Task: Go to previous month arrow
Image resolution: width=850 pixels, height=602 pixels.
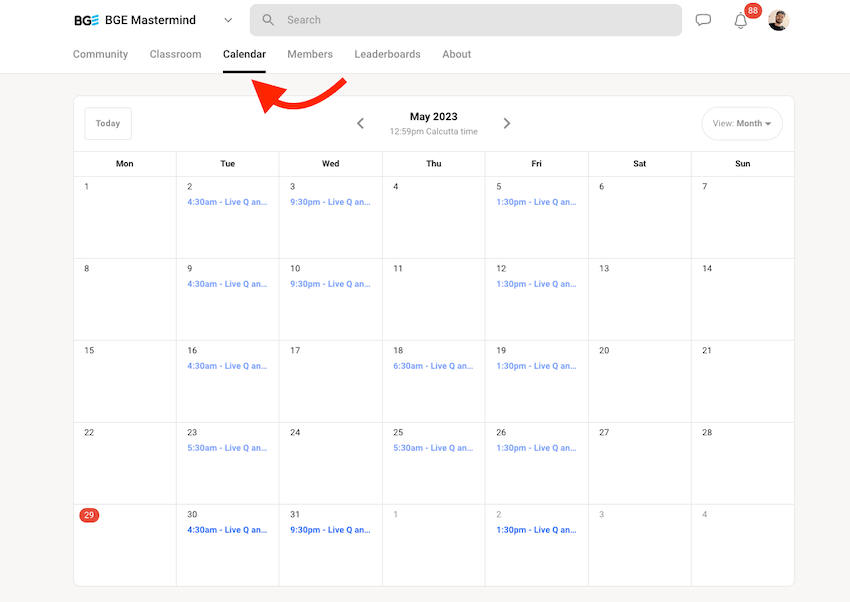Action: tap(361, 123)
